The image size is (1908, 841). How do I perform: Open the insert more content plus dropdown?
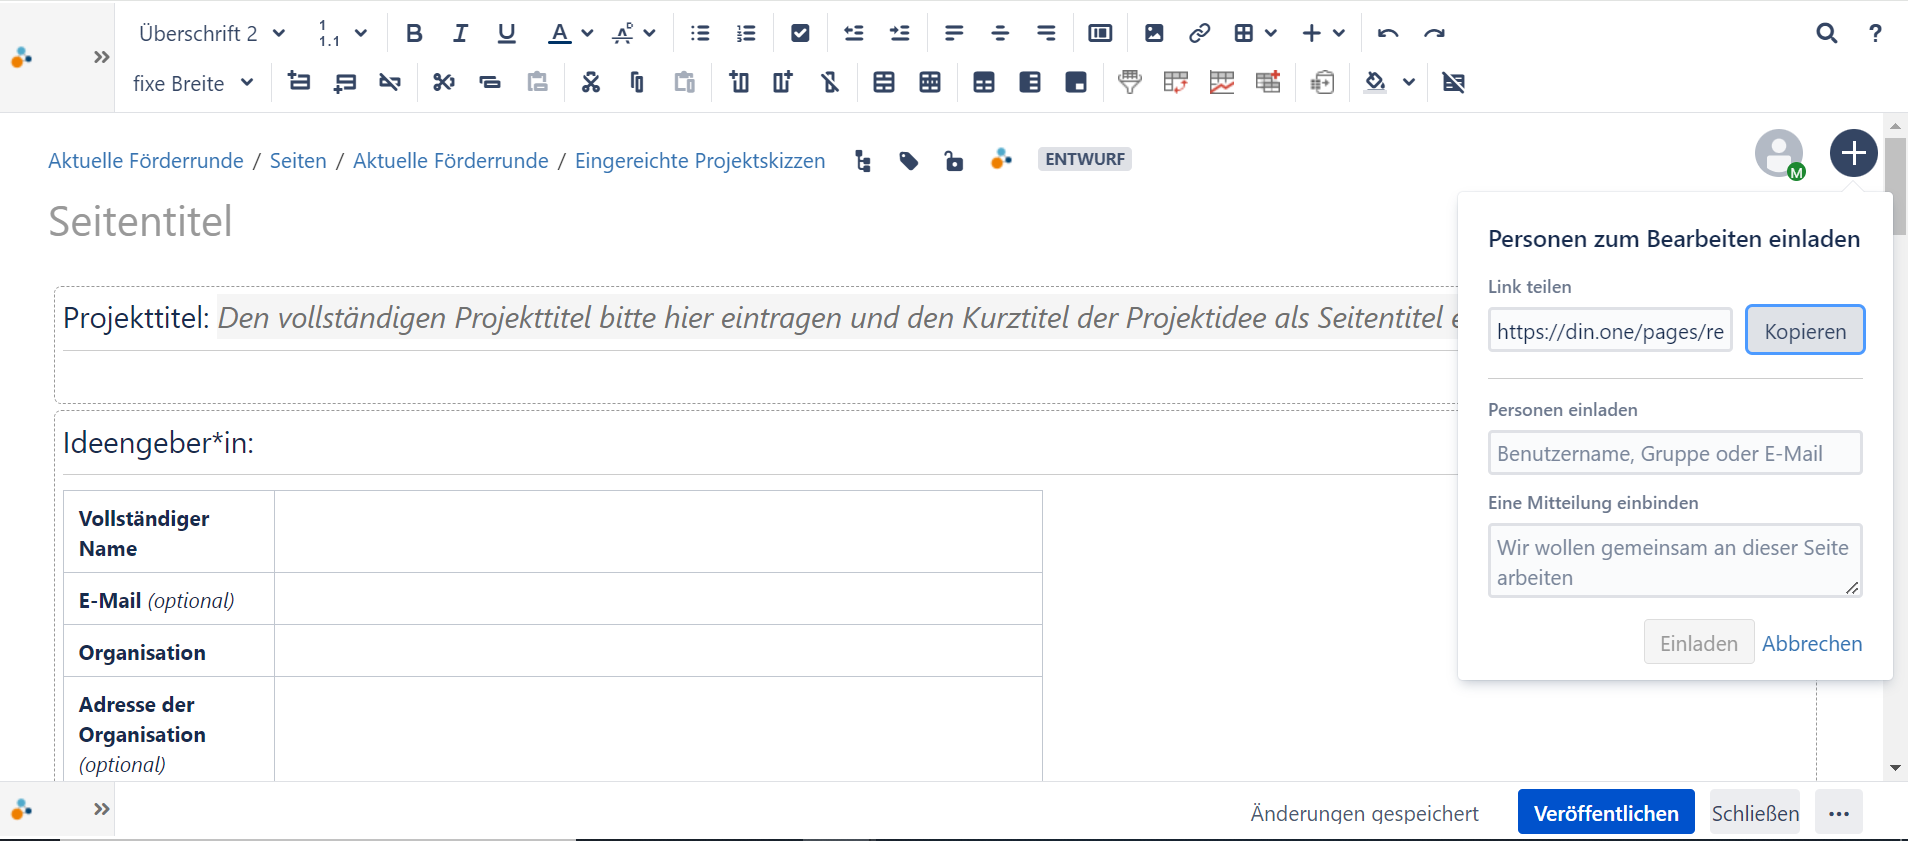click(x=1323, y=33)
